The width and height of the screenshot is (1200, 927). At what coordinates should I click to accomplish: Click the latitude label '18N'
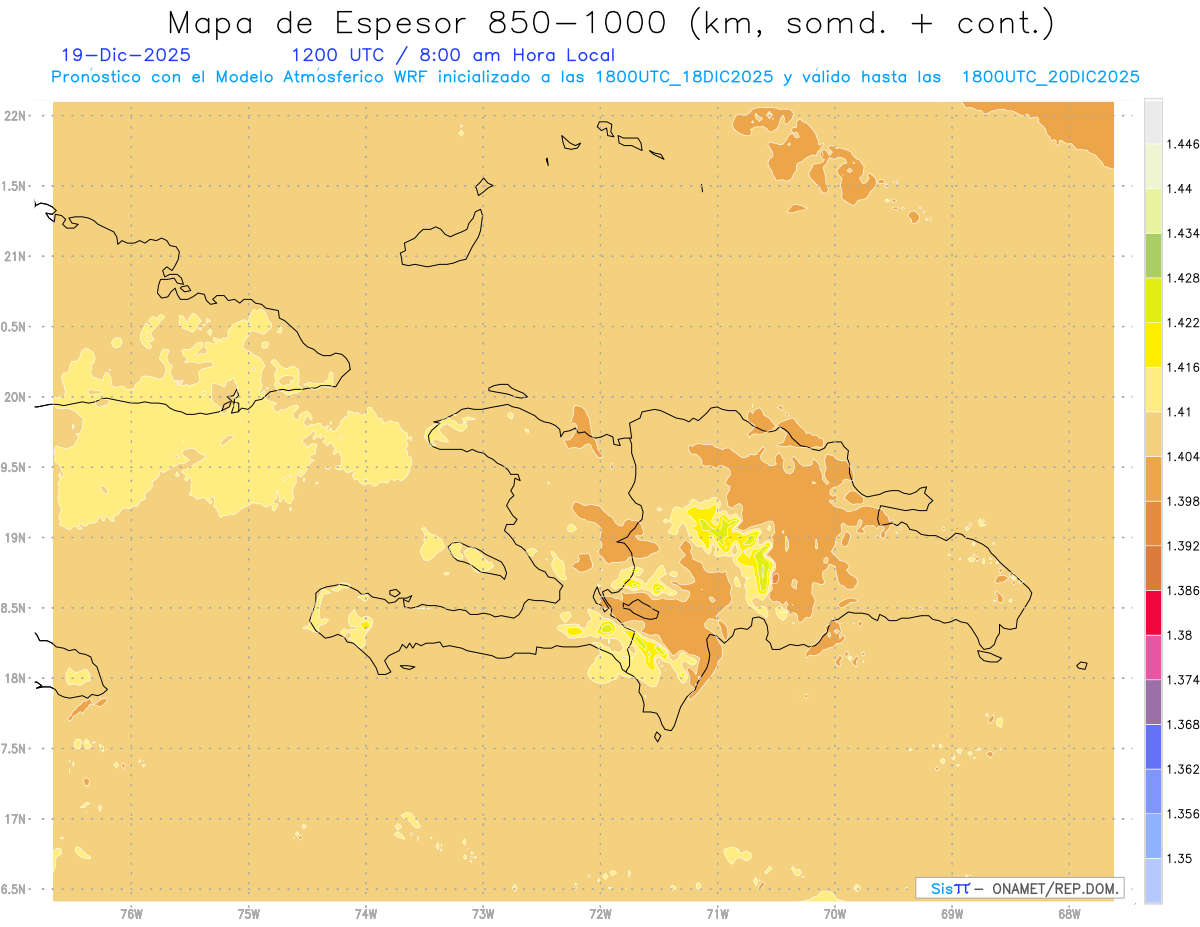pos(16,678)
